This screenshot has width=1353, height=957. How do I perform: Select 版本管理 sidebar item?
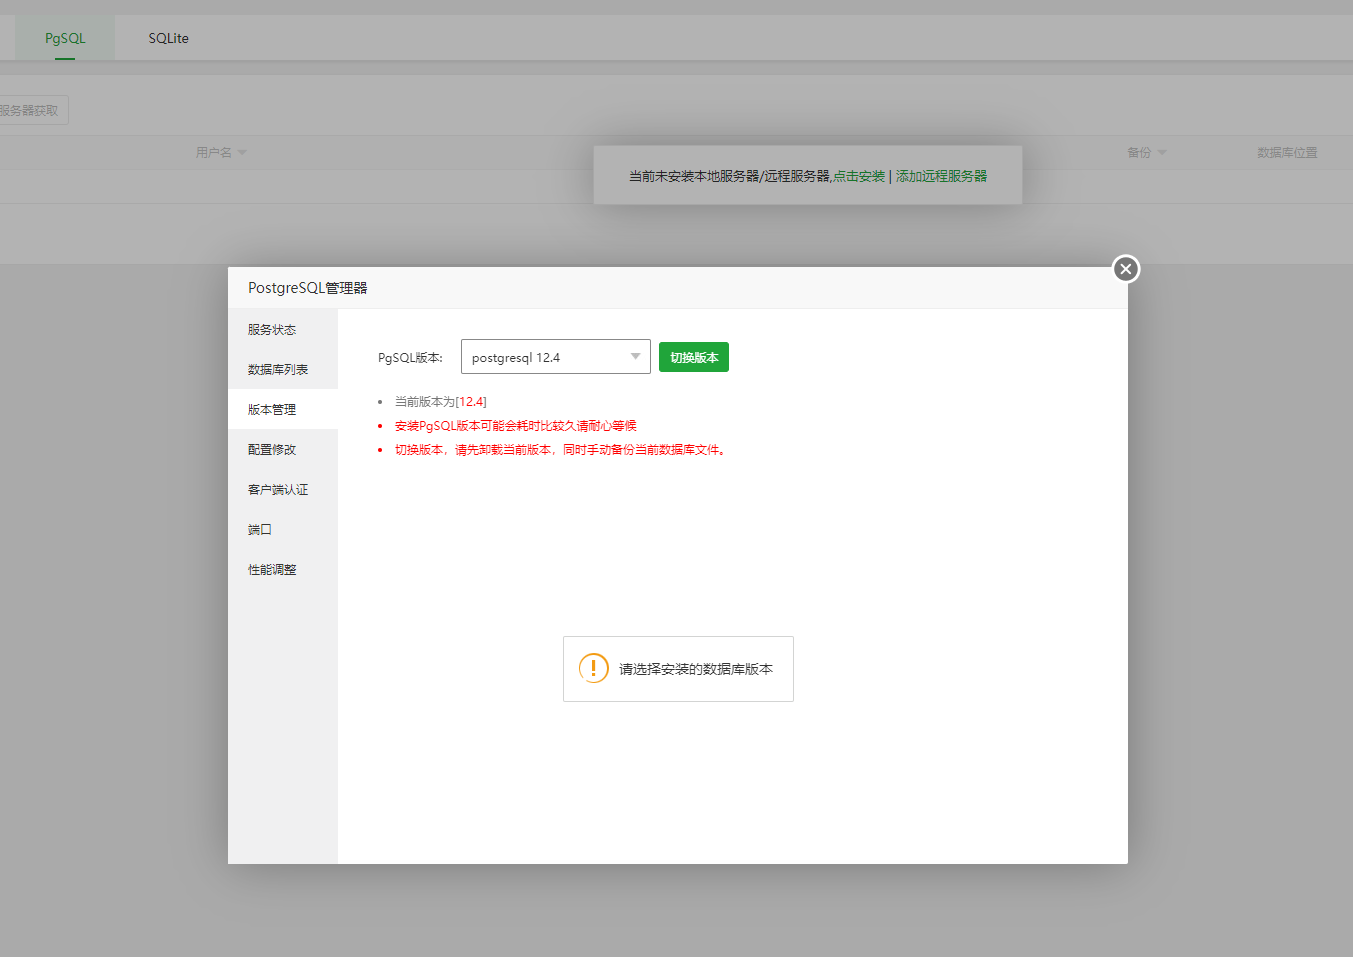pos(283,409)
